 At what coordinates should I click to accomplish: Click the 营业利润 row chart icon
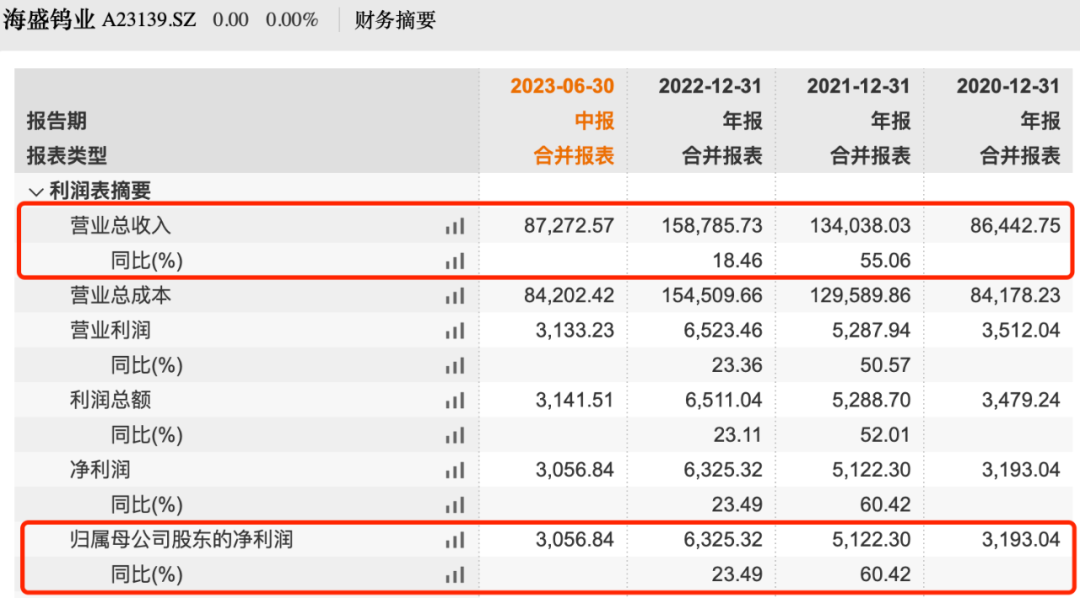point(455,330)
